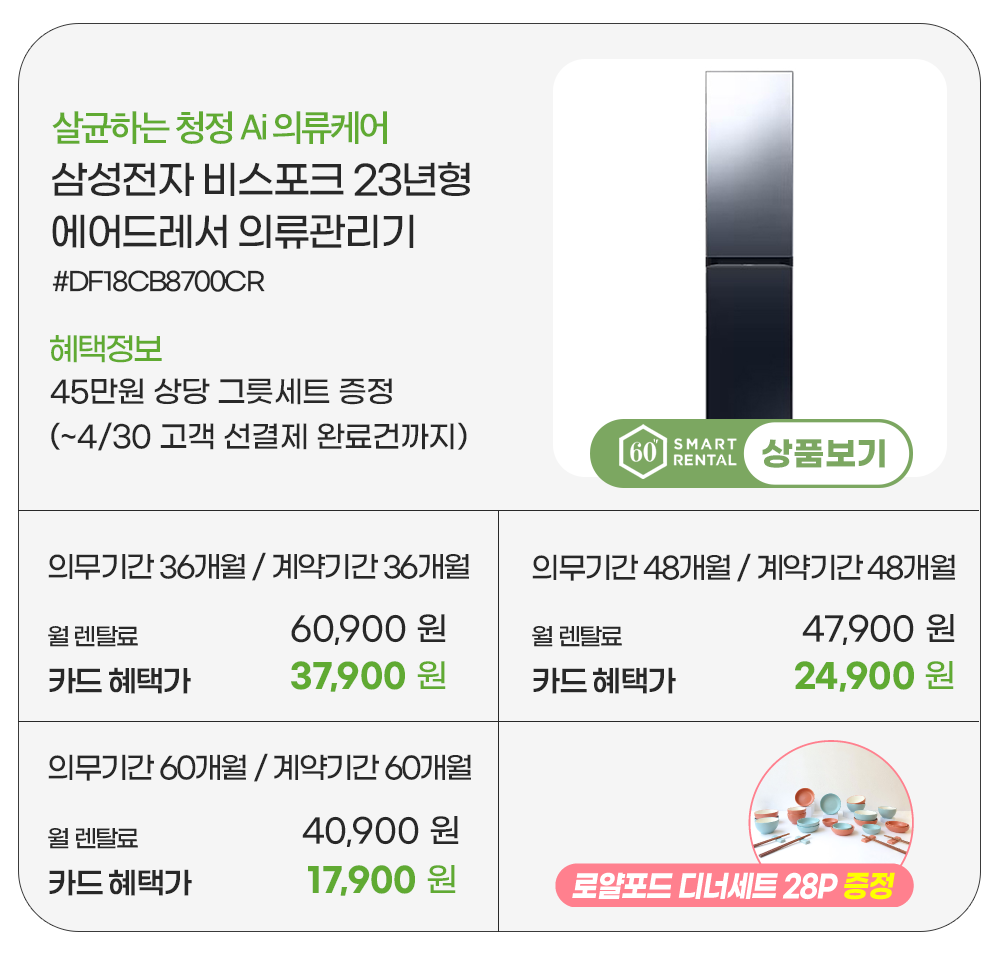The height and width of the screenshot is (960, 1000).
Task: Click the 삼성전자 비스포크 23년형 product title
Action: point(260,182)
